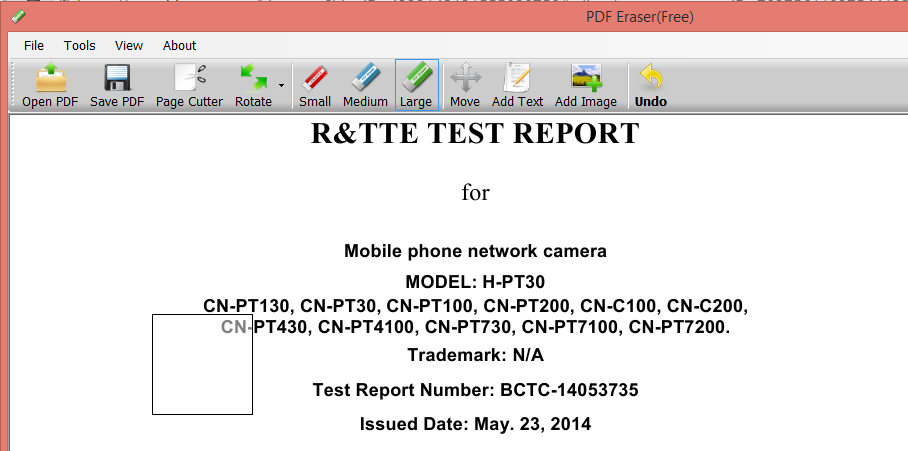908x451 pixels.
Task: Click the 'Mobile phone network camera' line
Action: (x=475, y=251)
